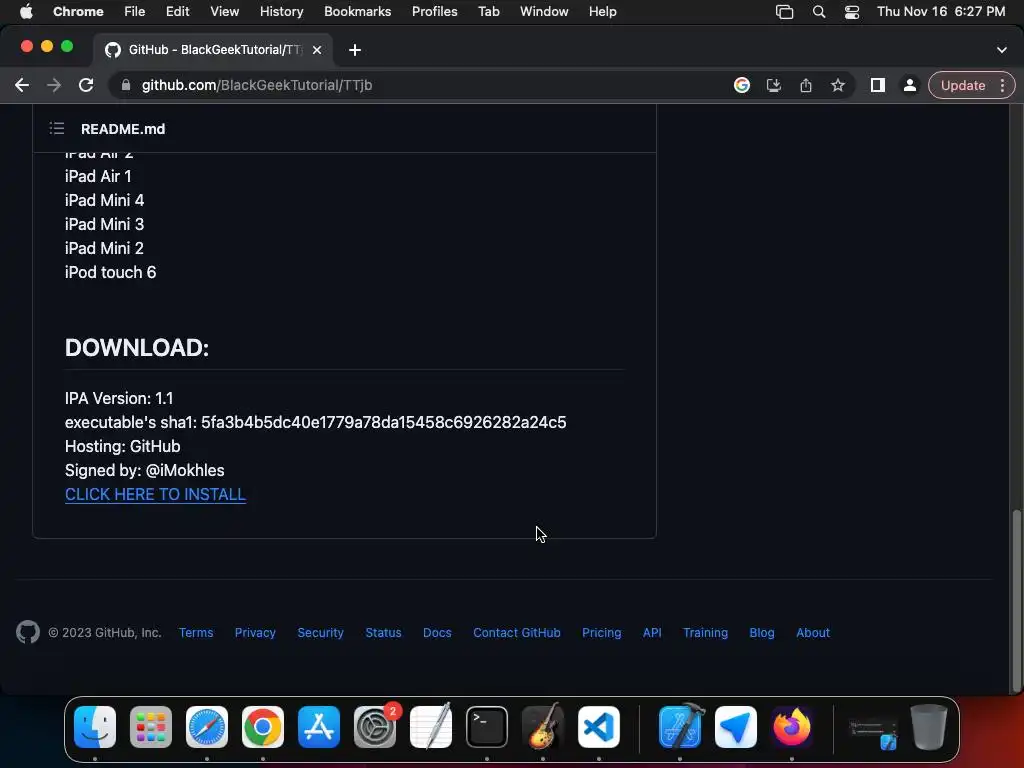Open the Status footer link

click(x=383, y=632)
